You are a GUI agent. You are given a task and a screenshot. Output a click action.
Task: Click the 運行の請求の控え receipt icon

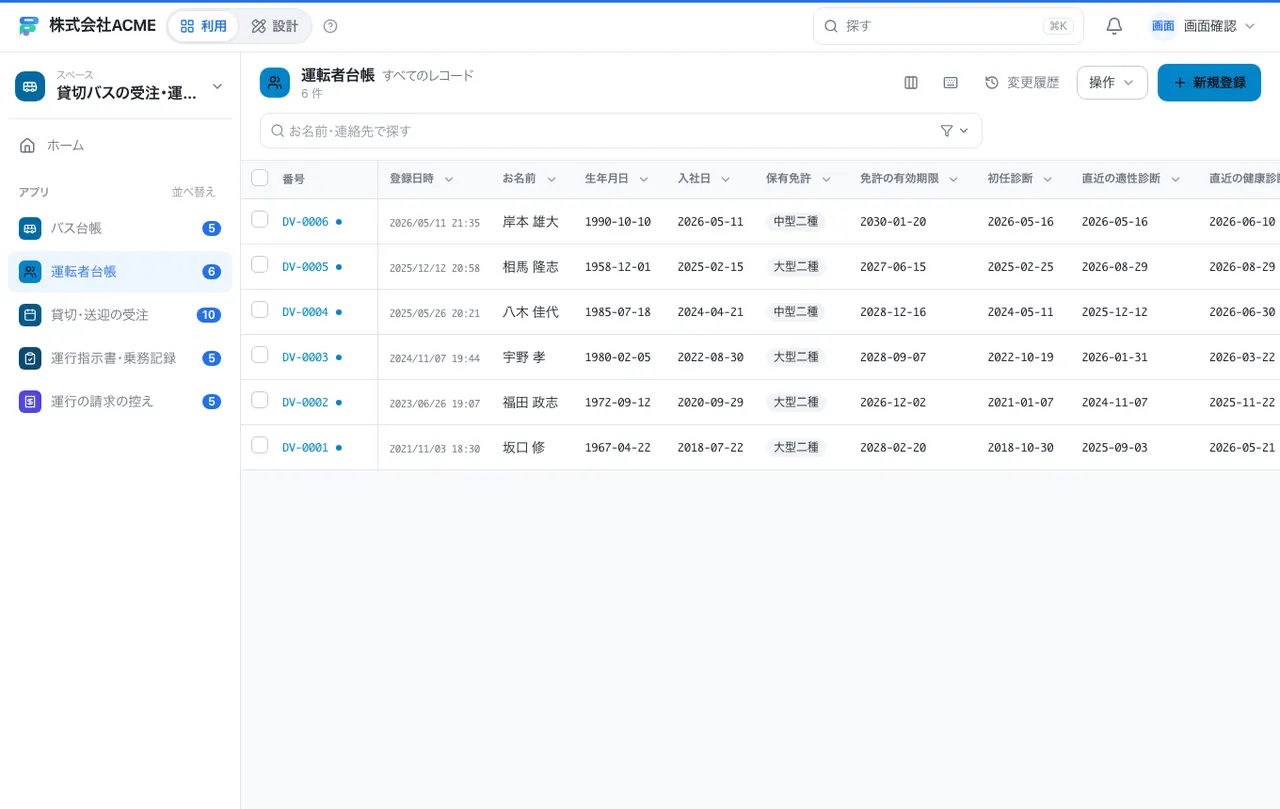(30, 401)
